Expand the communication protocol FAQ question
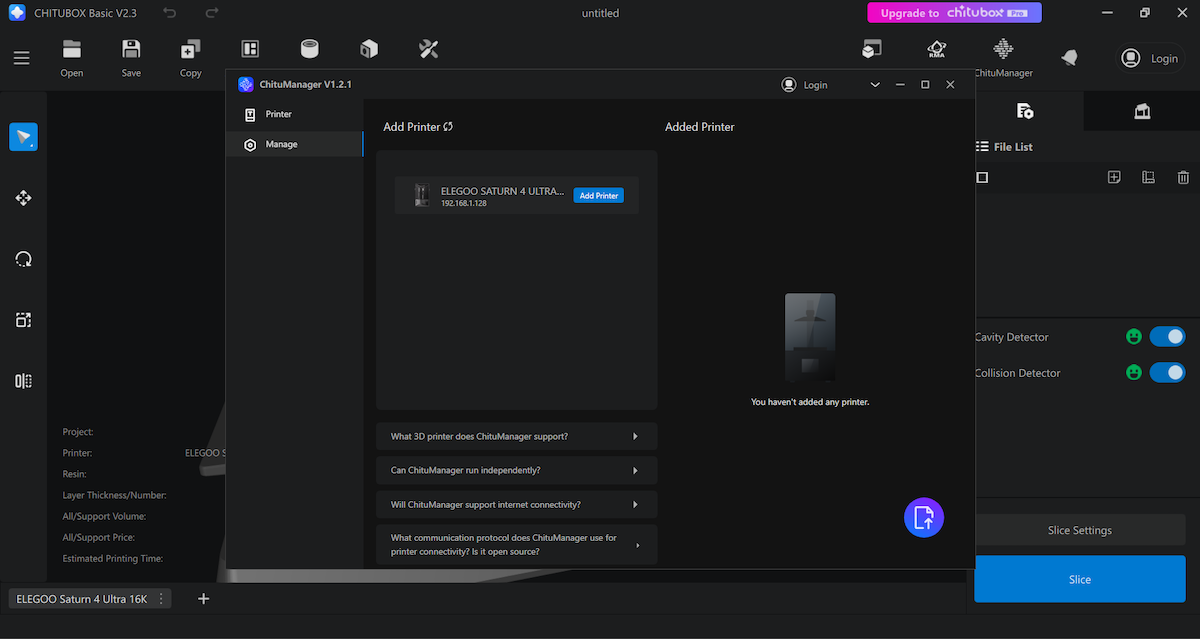This screenshot has width=1200, height=639. pyautogui.click(x=517, y=544)
